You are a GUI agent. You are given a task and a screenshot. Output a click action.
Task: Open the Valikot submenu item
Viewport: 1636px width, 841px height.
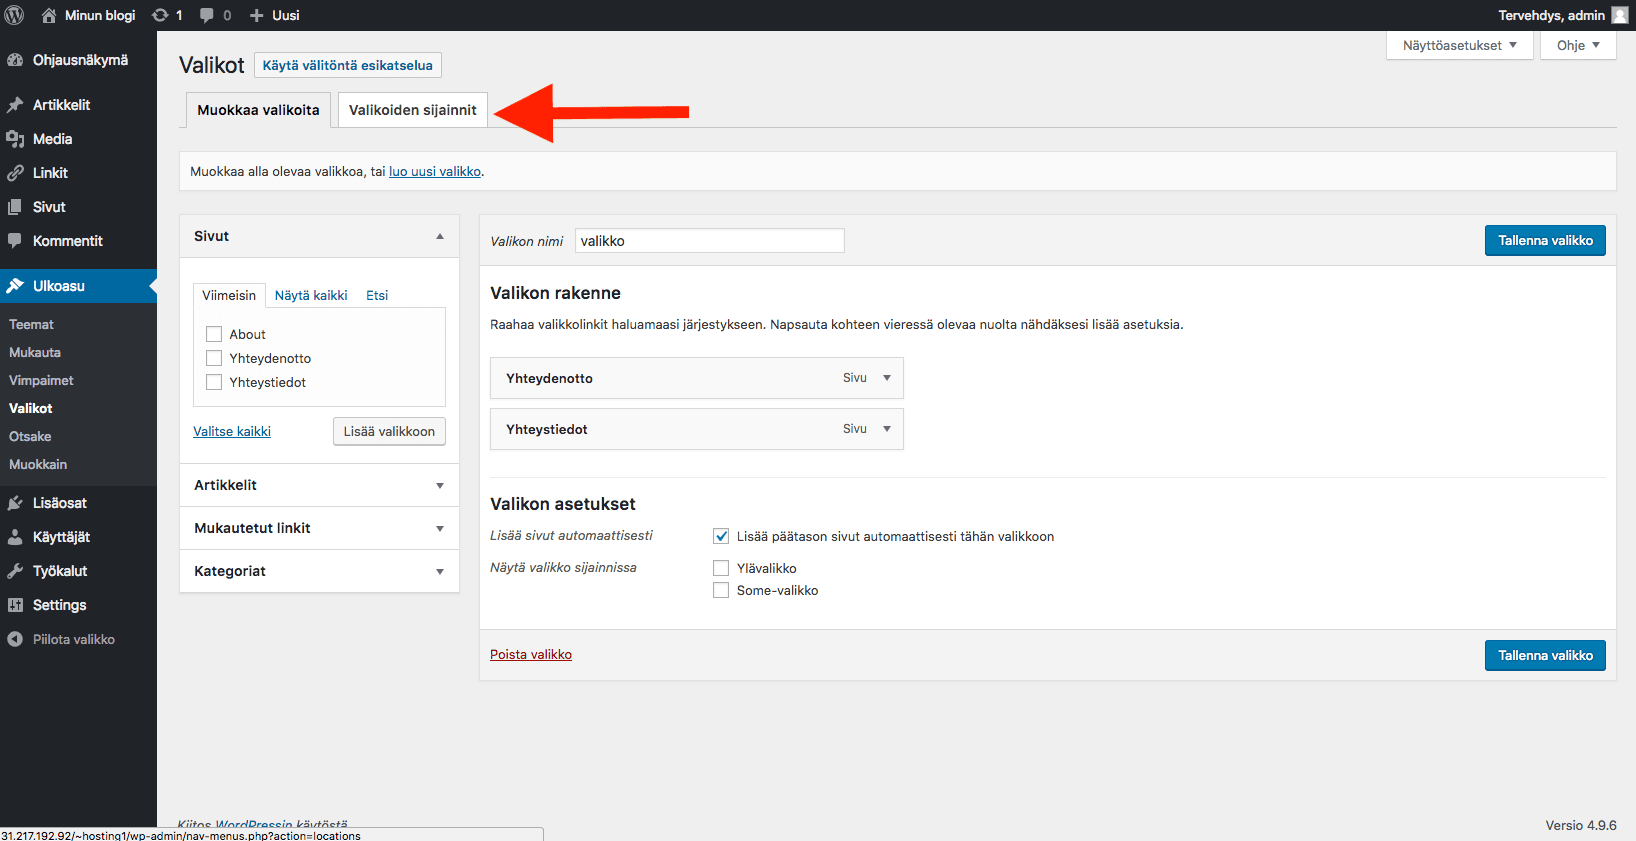click(31, 408)
